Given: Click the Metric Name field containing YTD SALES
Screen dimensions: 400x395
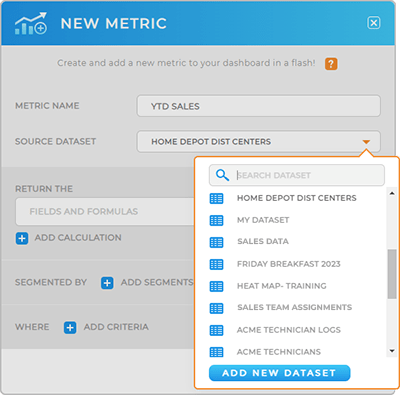Looking at the screenshot, I should (258, 106).
